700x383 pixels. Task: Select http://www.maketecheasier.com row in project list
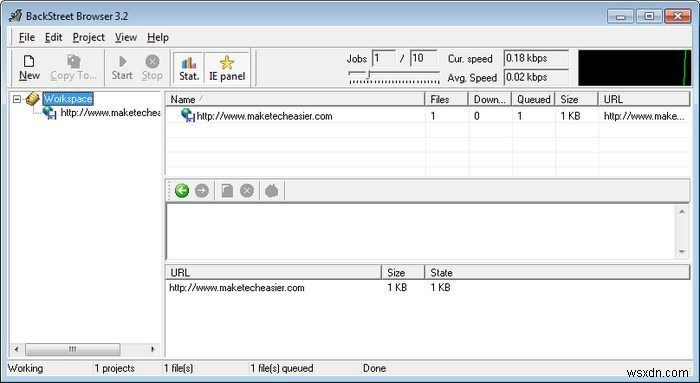(428, 116)
